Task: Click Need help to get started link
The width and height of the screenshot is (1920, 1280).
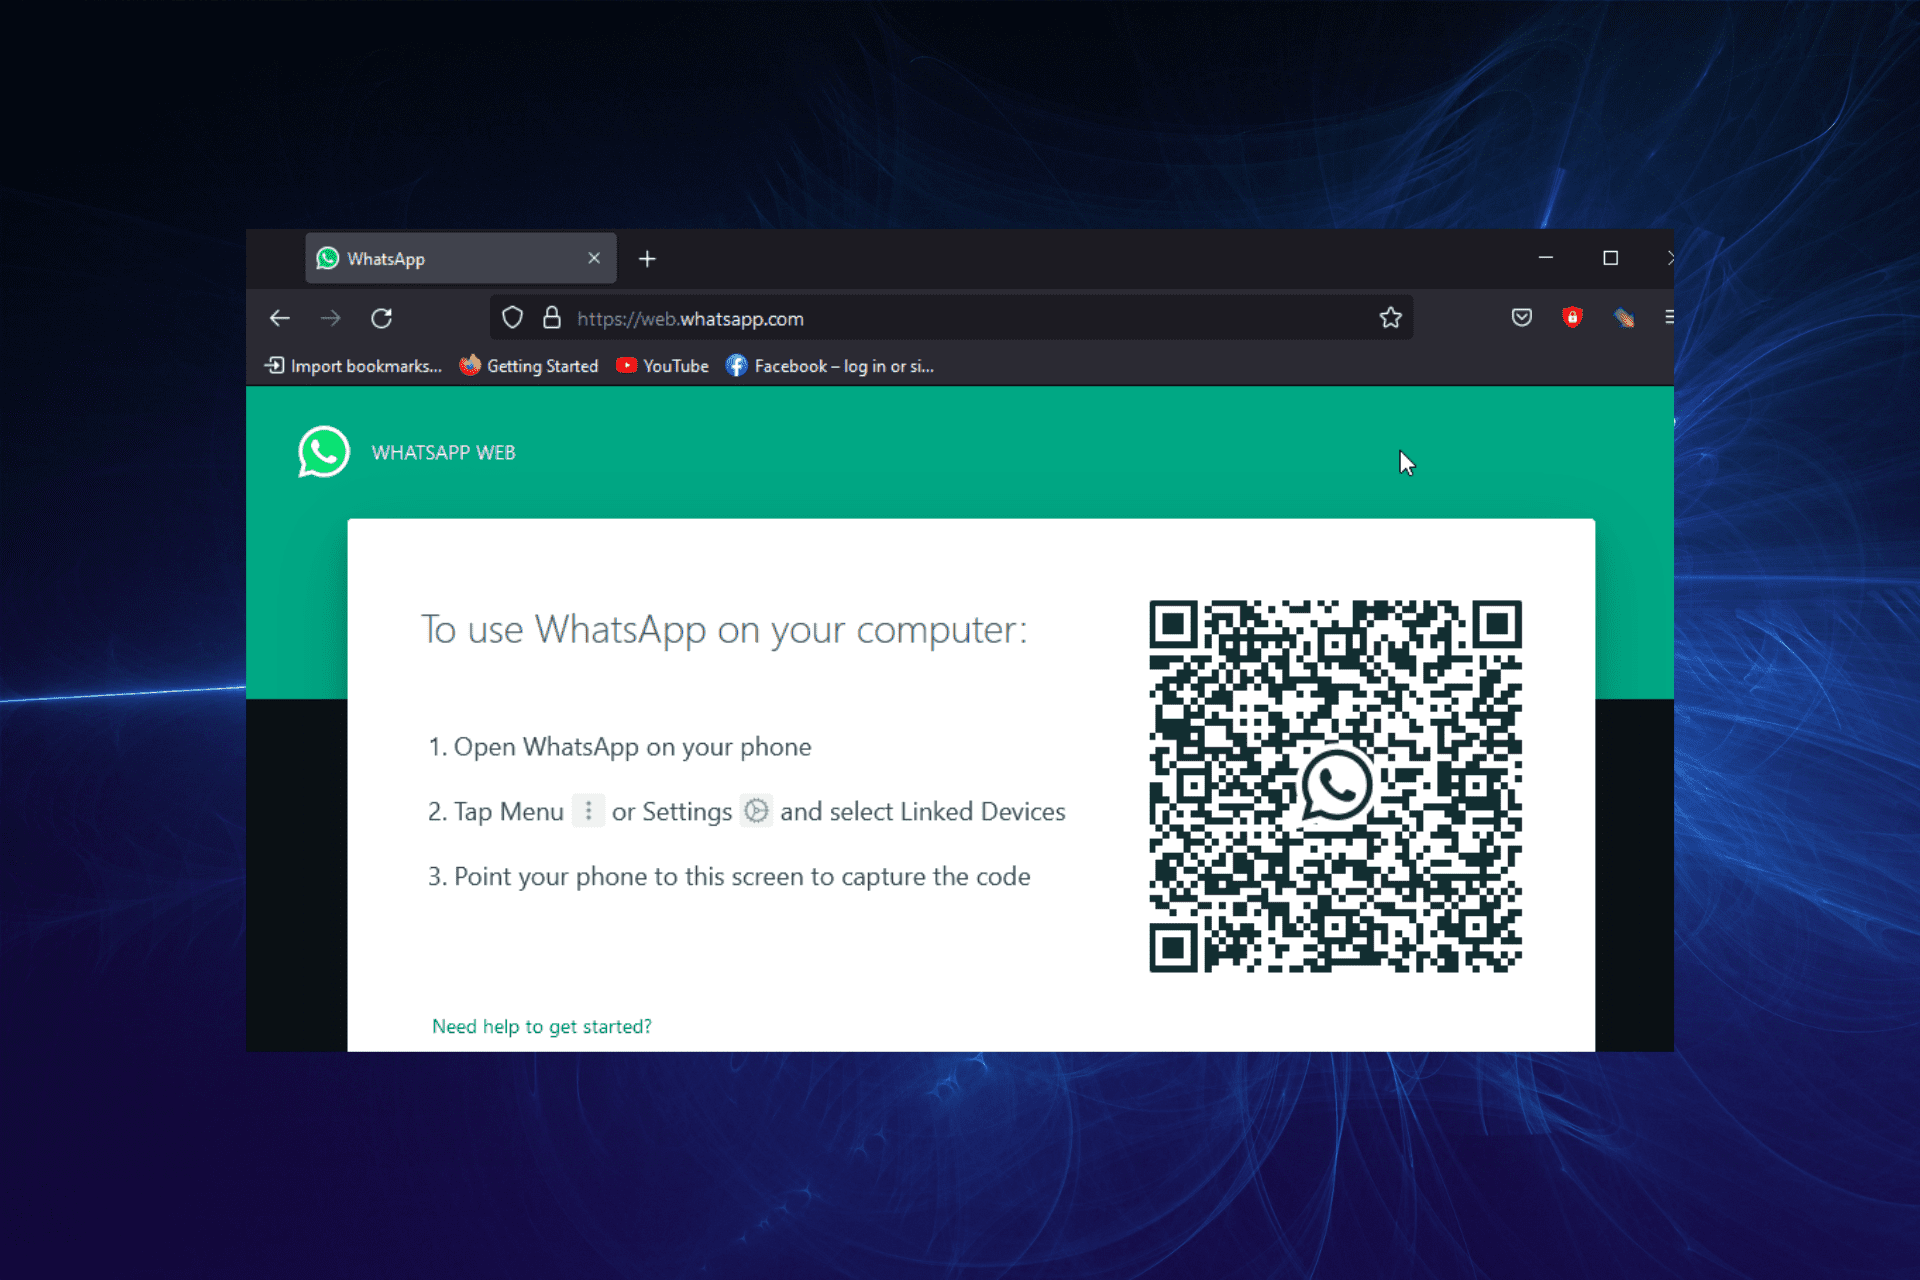Action: click(542, 1026)
